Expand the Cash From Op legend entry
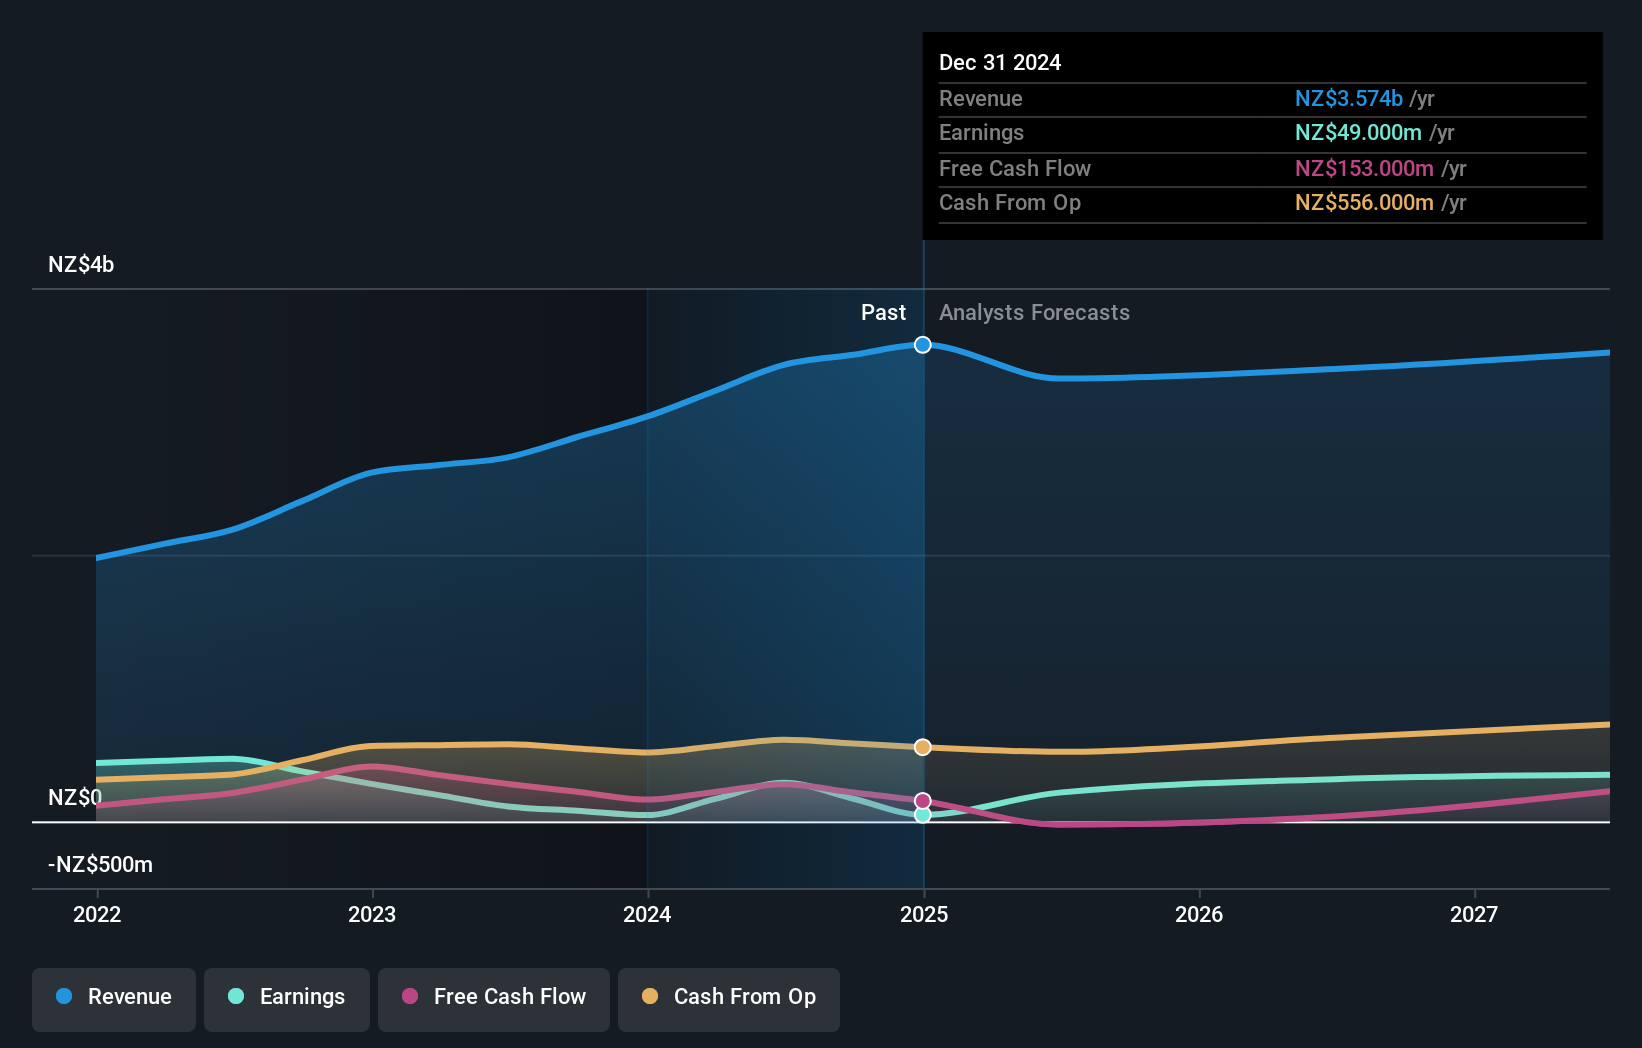 tap(728, 998)
